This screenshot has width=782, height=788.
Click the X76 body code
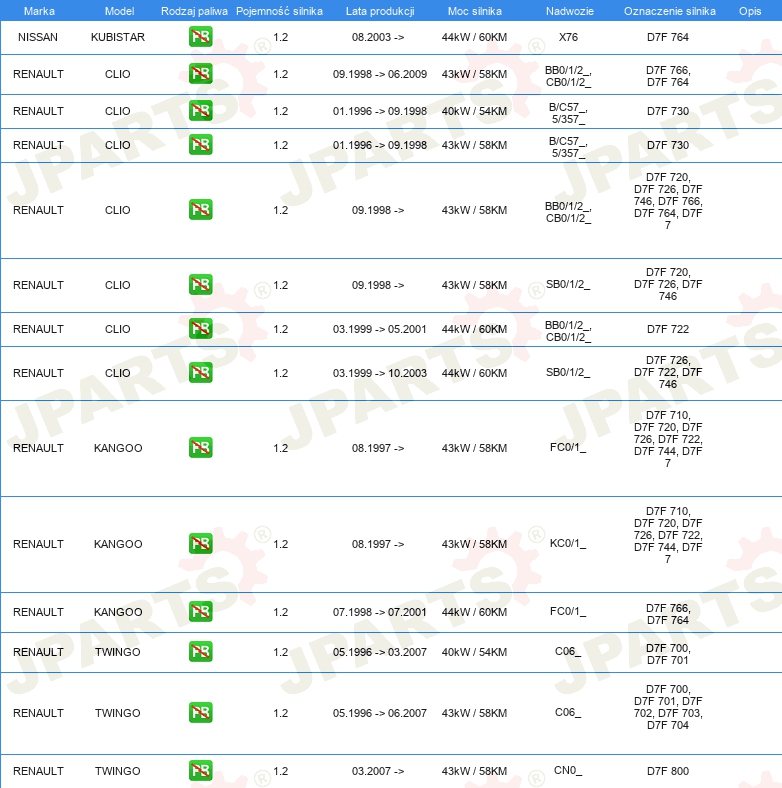[568, 37]
